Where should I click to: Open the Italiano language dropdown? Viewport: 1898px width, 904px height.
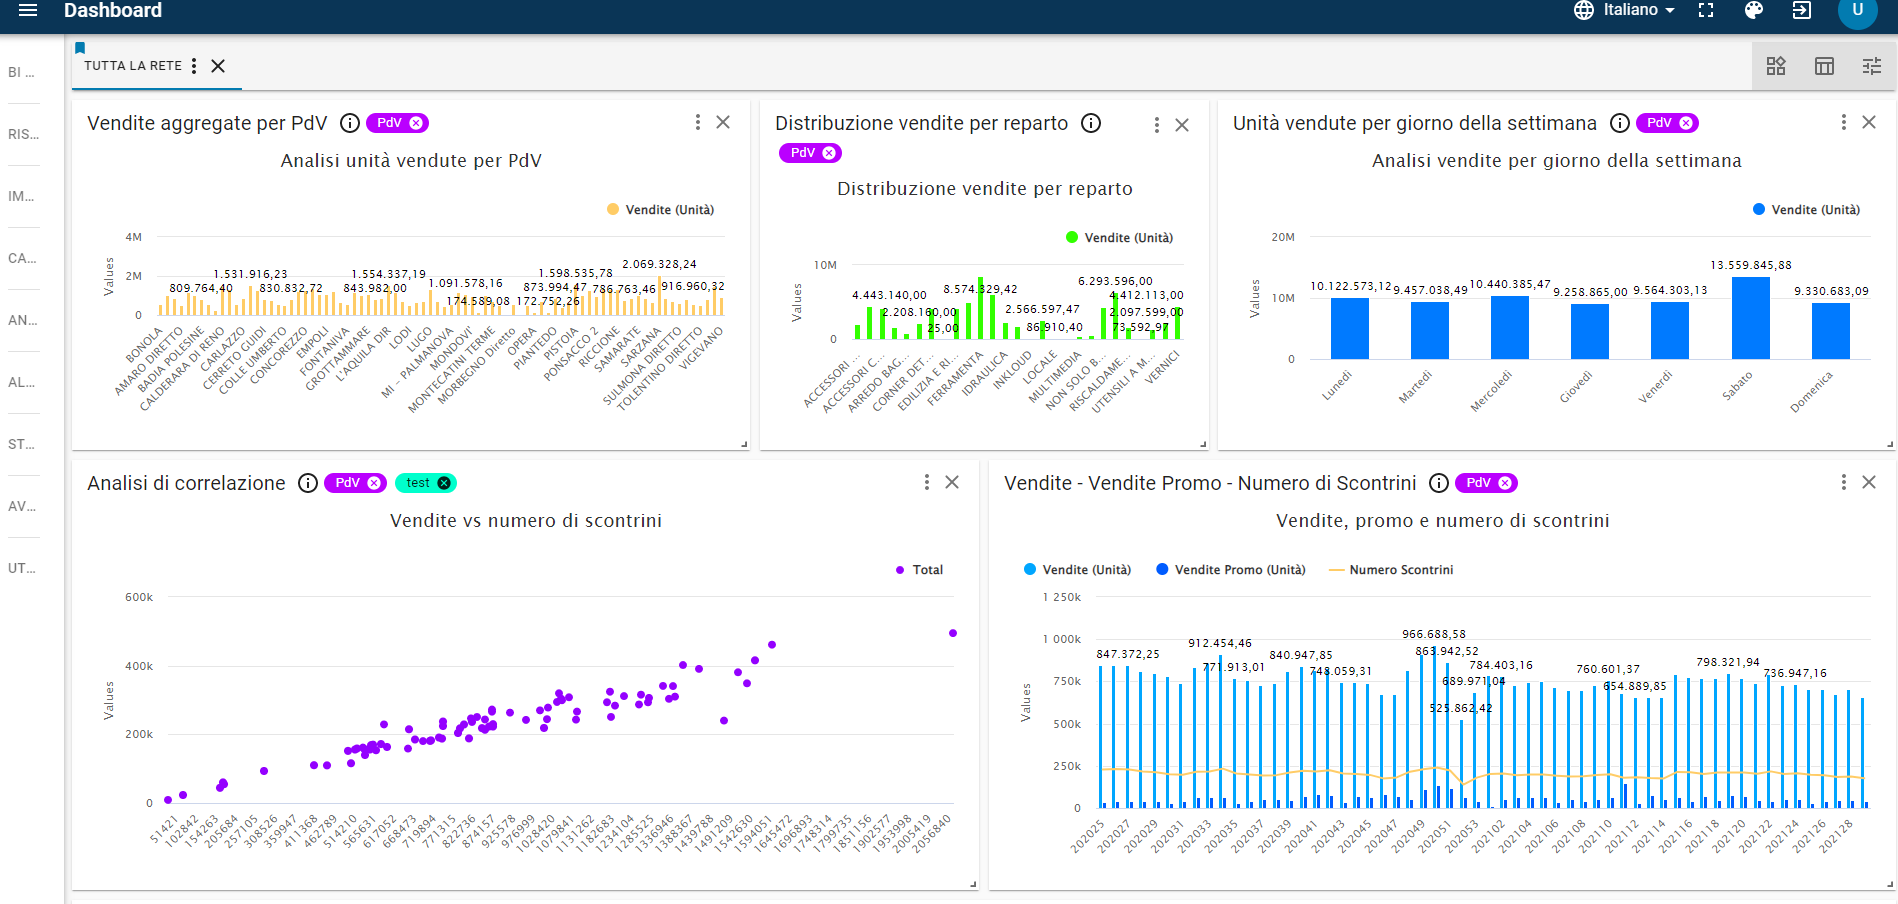[x=1625, y=10]
